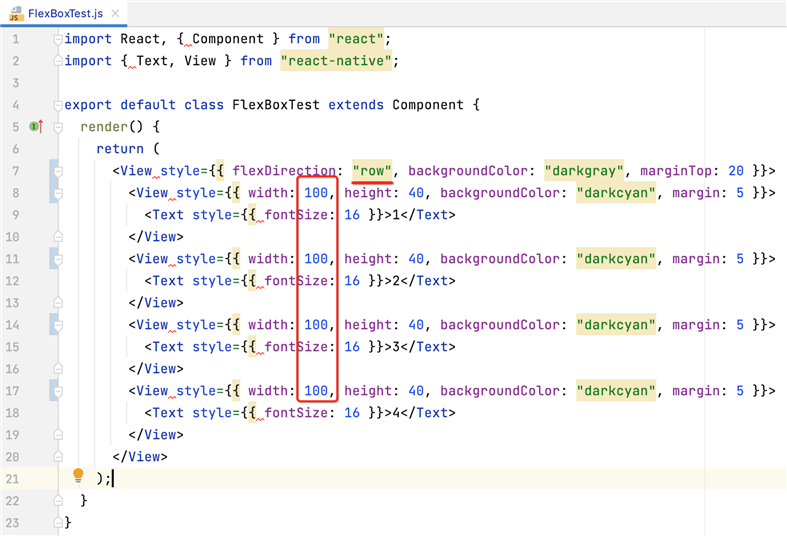Click the "darkgray" color string on line 7
Screen dimensions: 787x536
[x=584, y=171]
